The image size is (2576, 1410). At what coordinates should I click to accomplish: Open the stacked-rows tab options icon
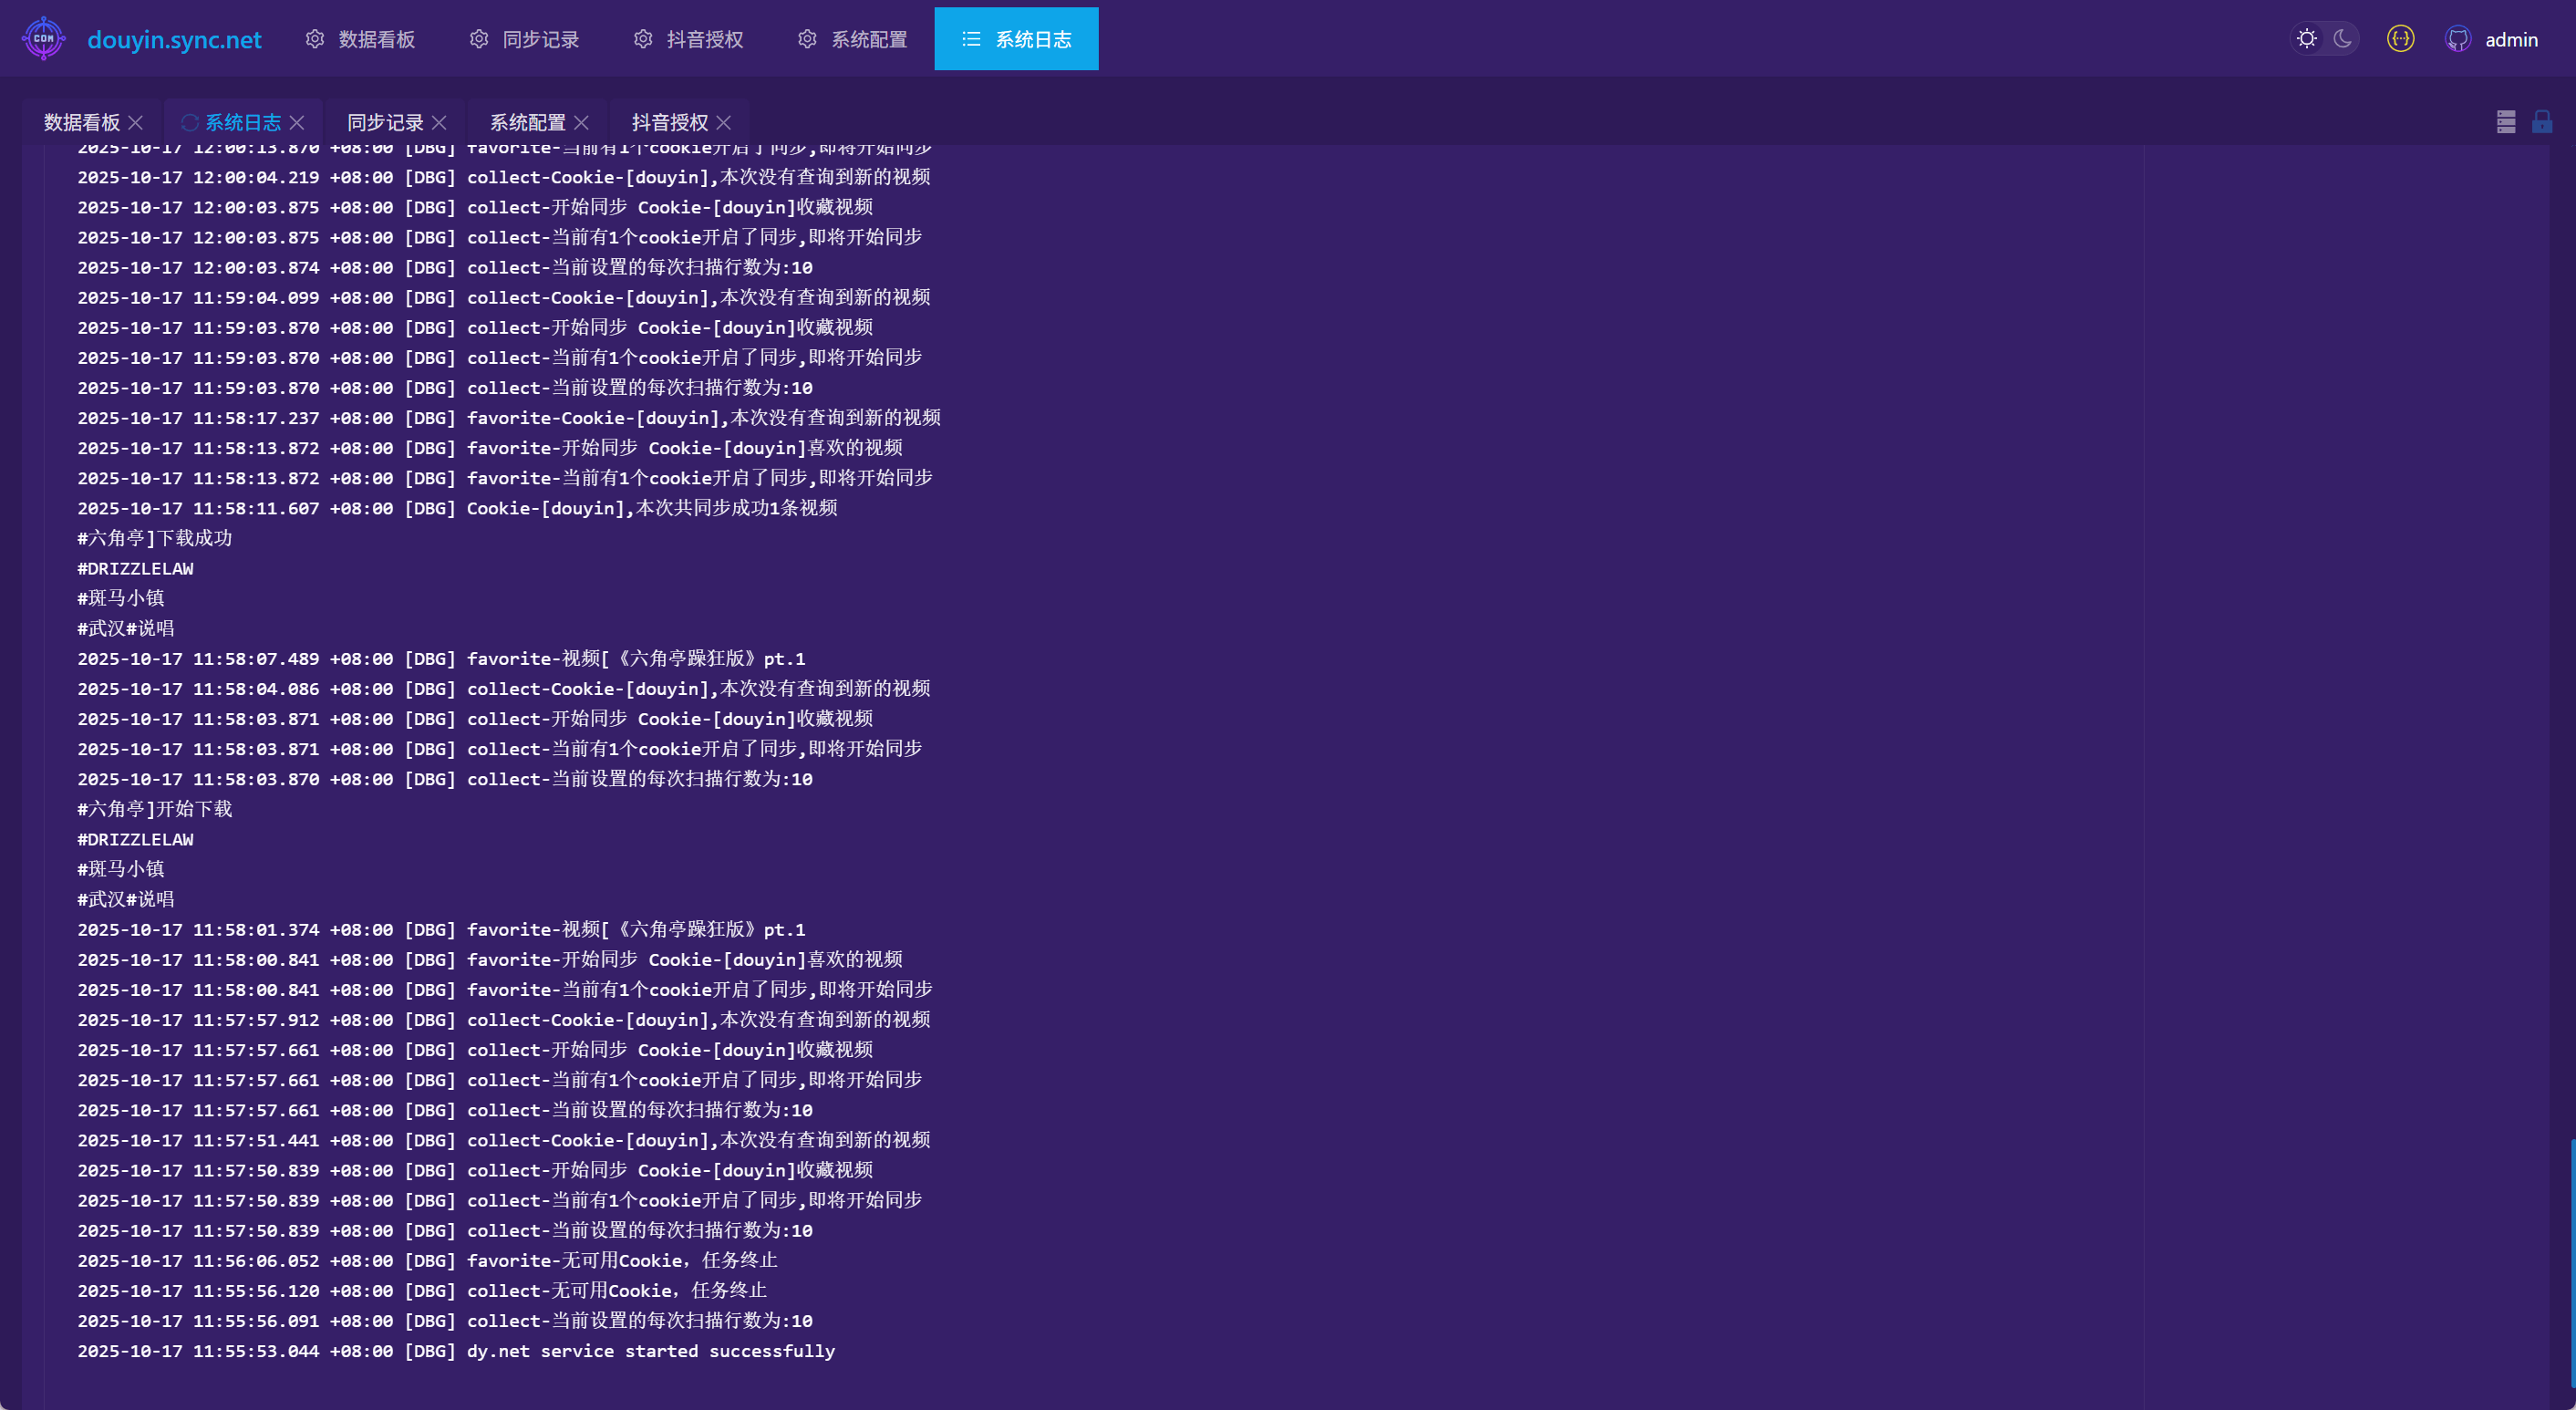[x=2505, y=122]
